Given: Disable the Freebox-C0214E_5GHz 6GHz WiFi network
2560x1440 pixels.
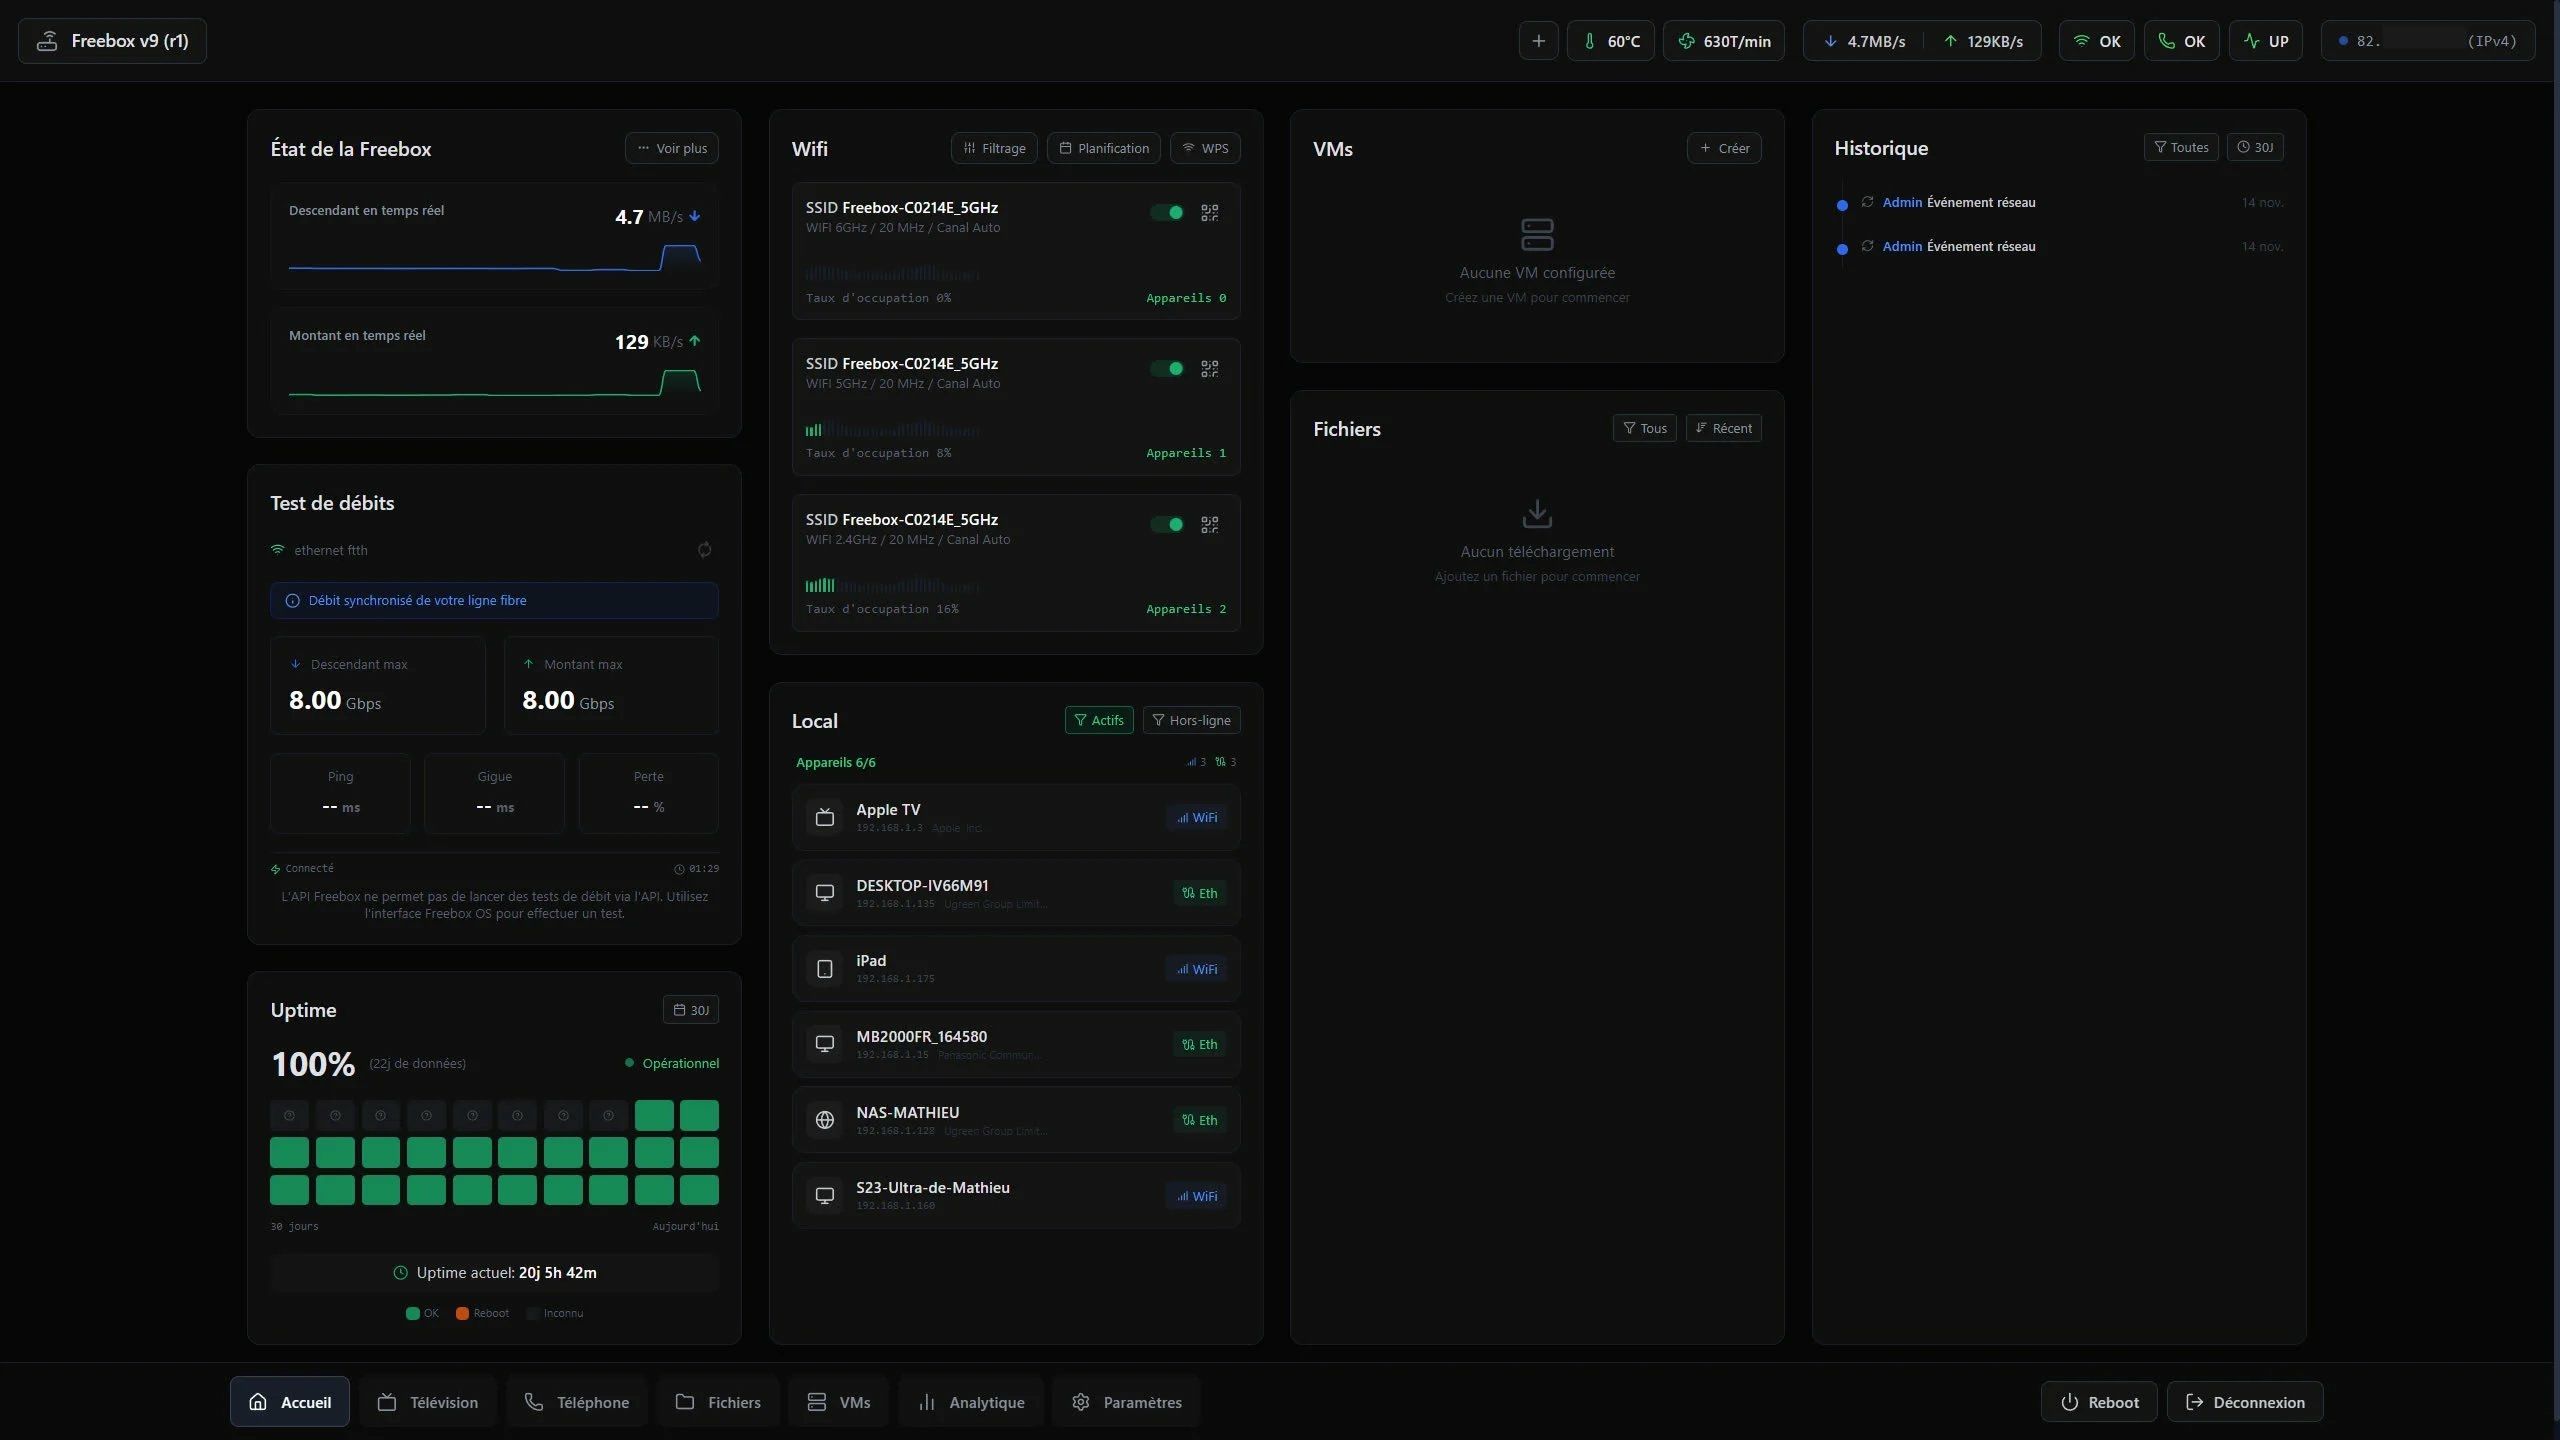Looking at the screenshot, I should [x=1166, y=212].
